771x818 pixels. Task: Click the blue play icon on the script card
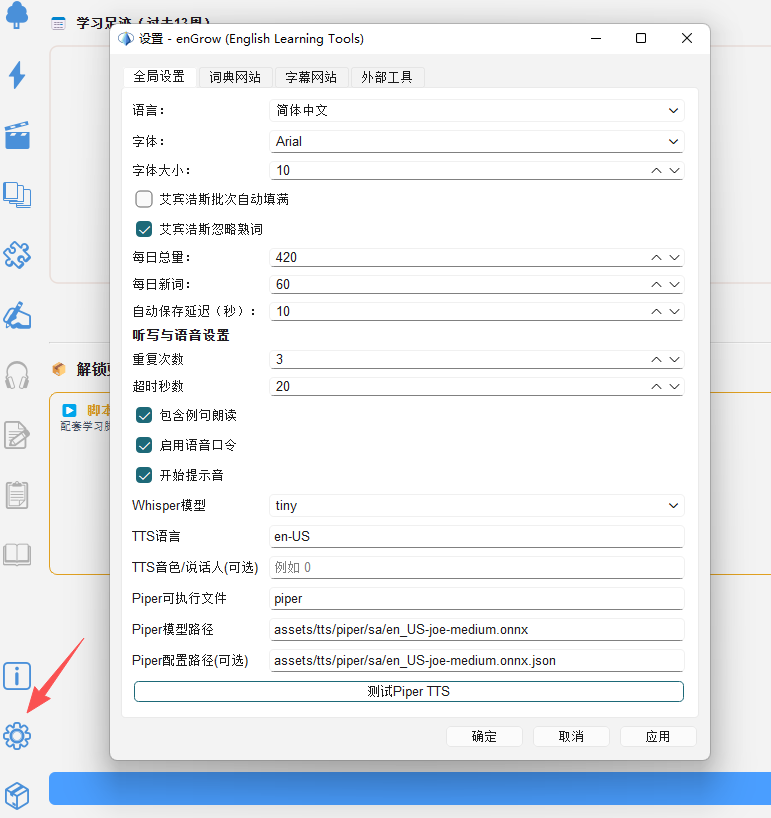[x=69, y=410]
